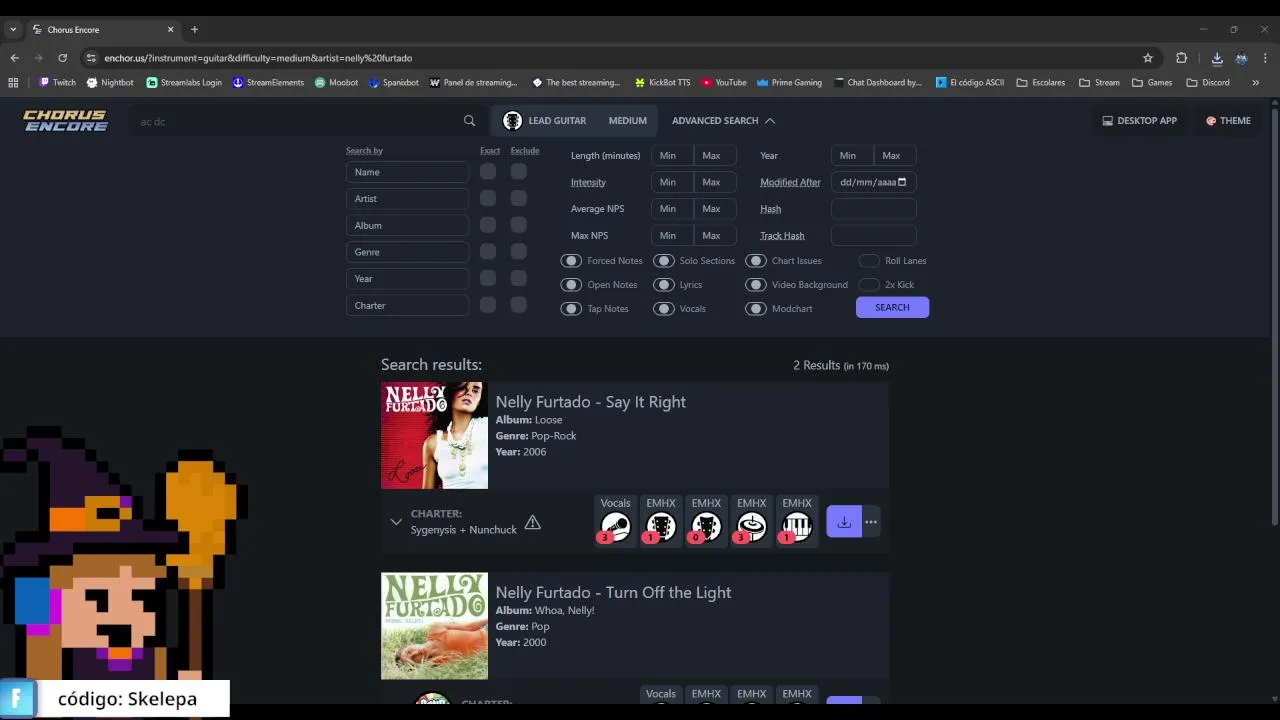Reload the page

pyautogui.click(x=62, y=58)
